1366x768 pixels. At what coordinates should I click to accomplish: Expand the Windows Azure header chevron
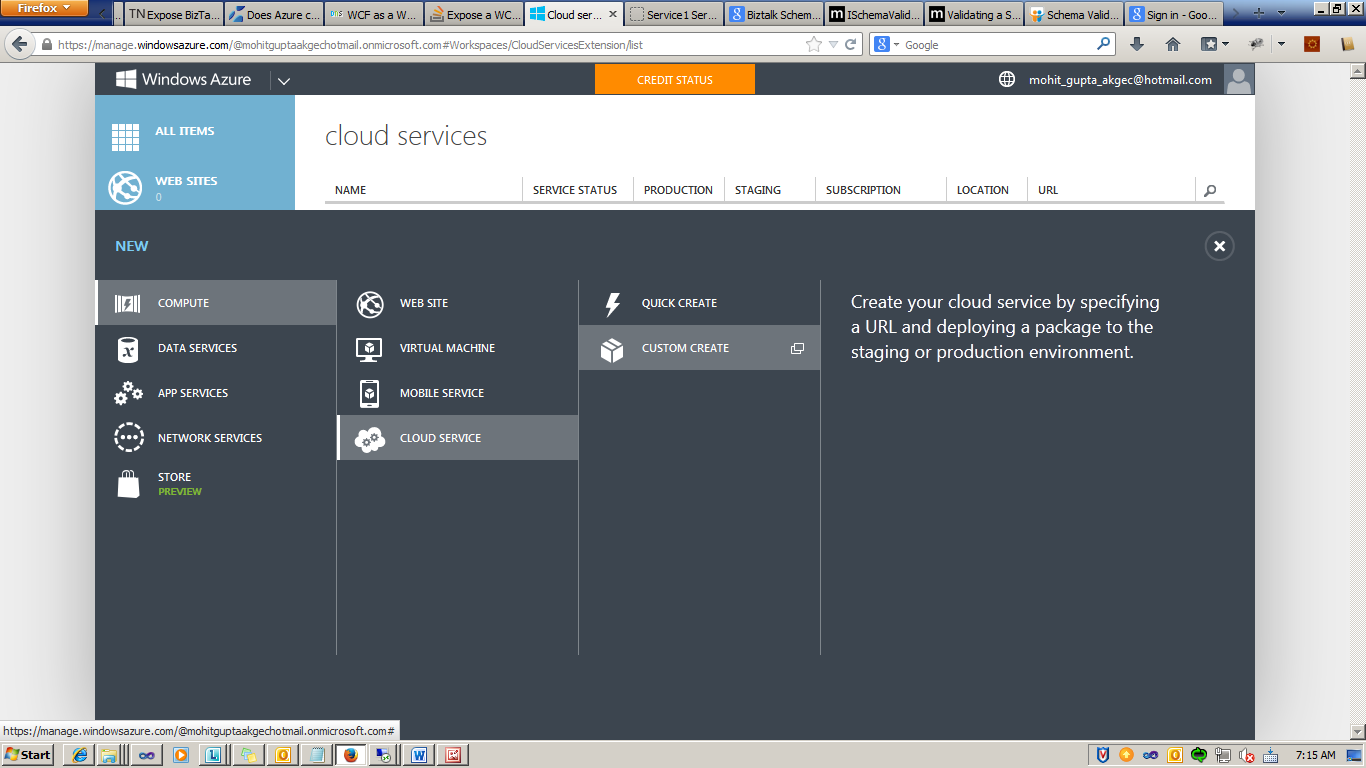click(x=283, y=81)
